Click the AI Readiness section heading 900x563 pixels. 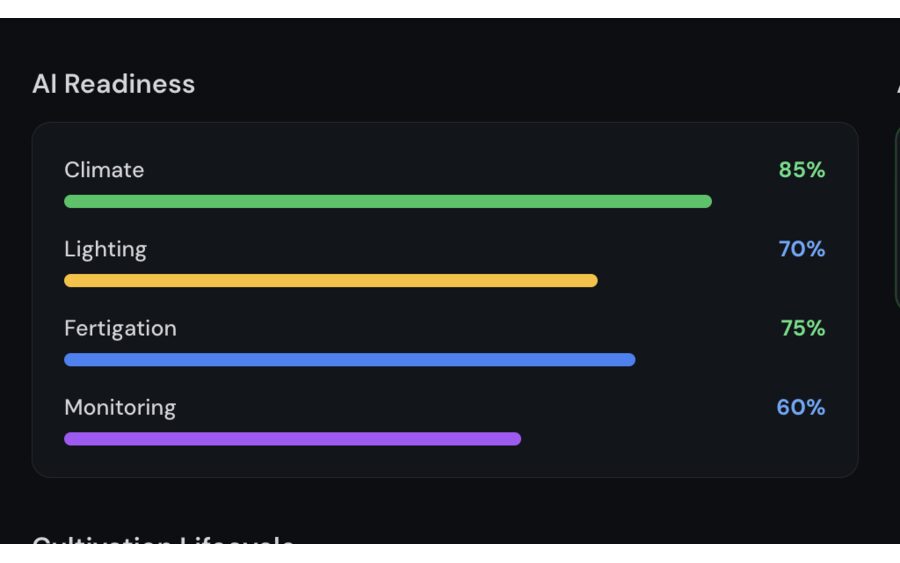[x=113, y=84]
